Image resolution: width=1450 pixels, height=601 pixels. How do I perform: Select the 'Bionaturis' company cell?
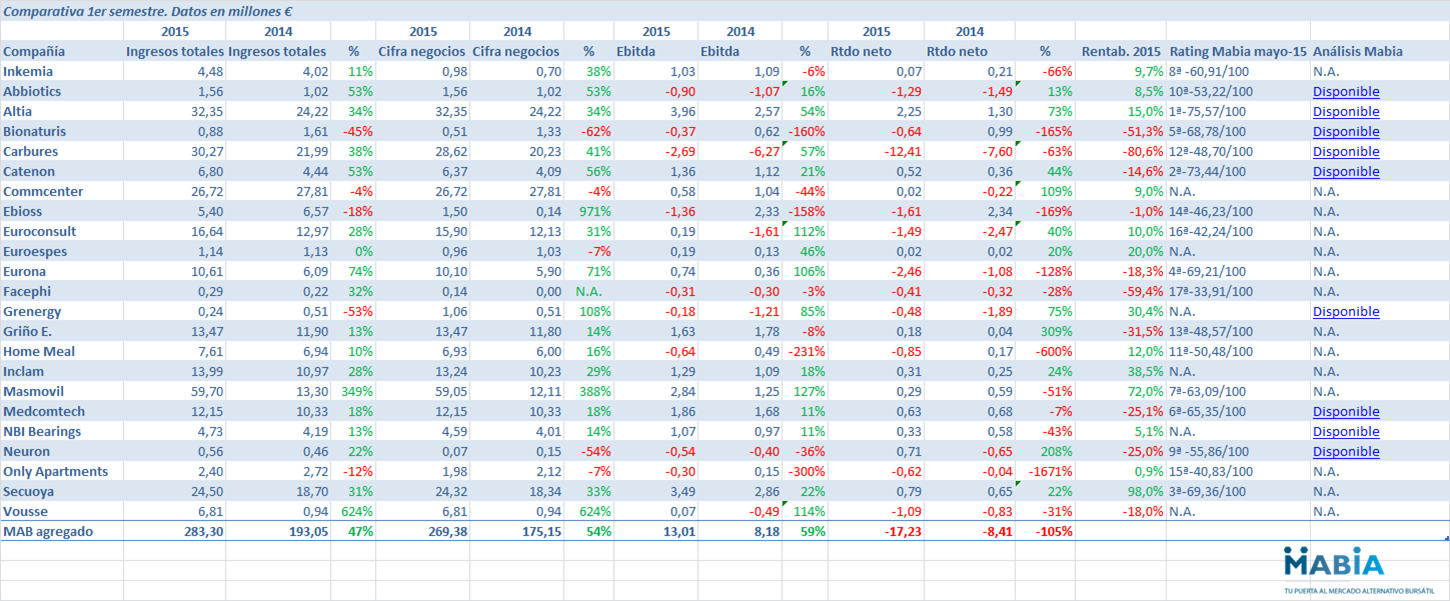click(x=35, y=131)
